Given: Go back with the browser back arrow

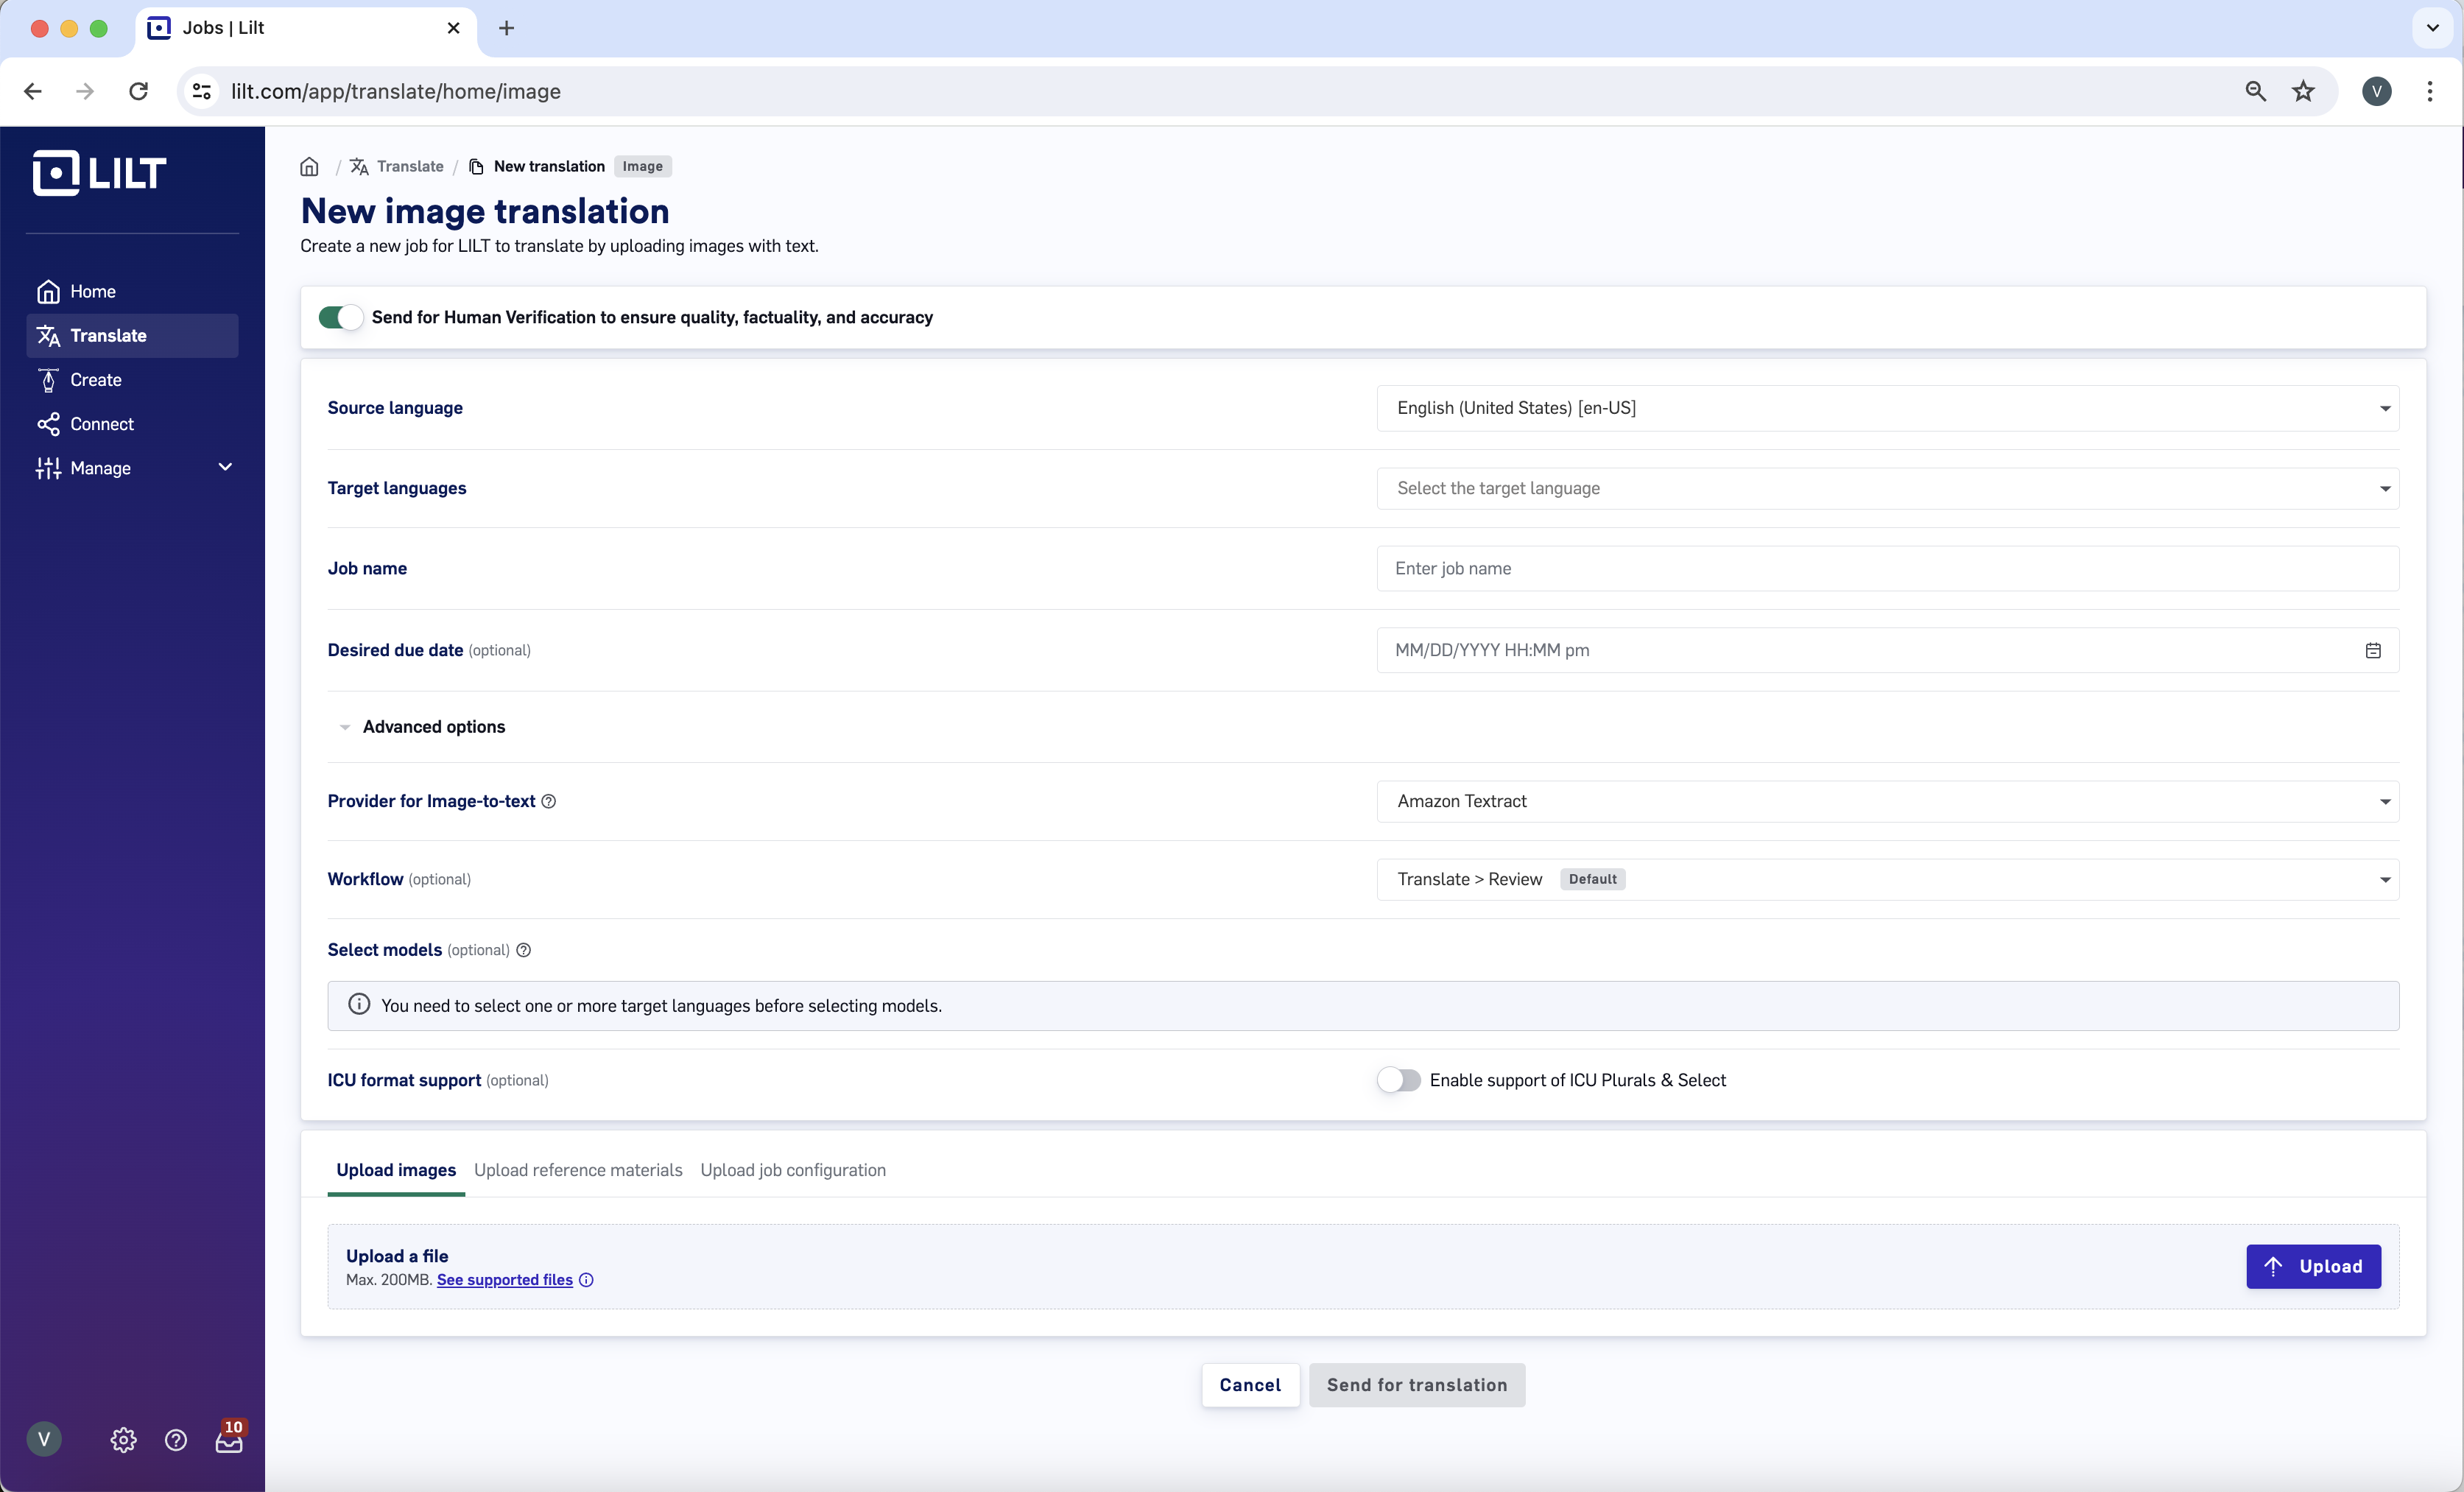Looking at the screenshot, I should click(x=32, y=91).
